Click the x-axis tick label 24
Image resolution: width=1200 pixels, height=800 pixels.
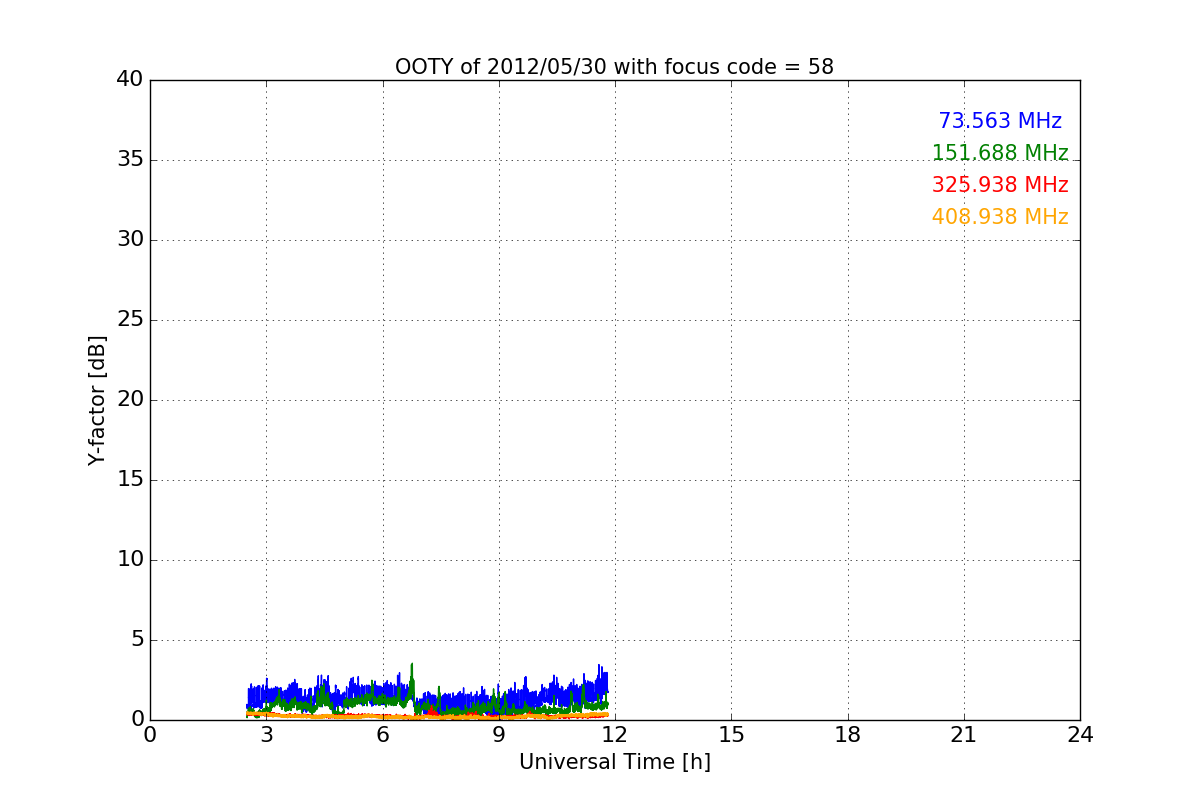pos(1080,734)
